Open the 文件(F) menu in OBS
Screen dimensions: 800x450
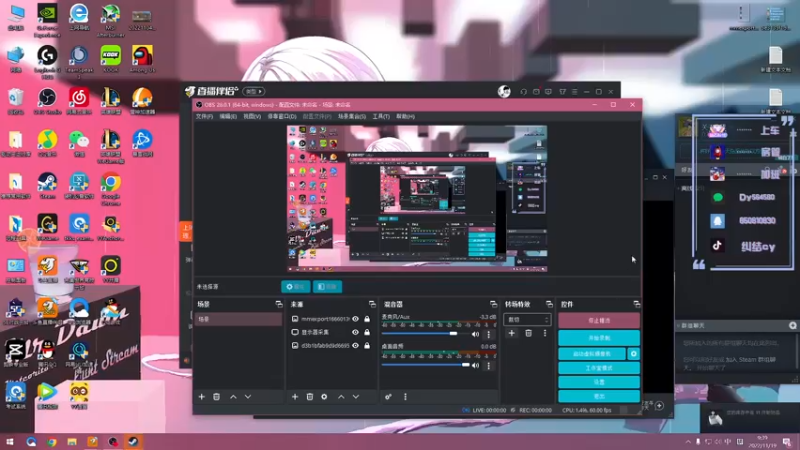(204, 116)
